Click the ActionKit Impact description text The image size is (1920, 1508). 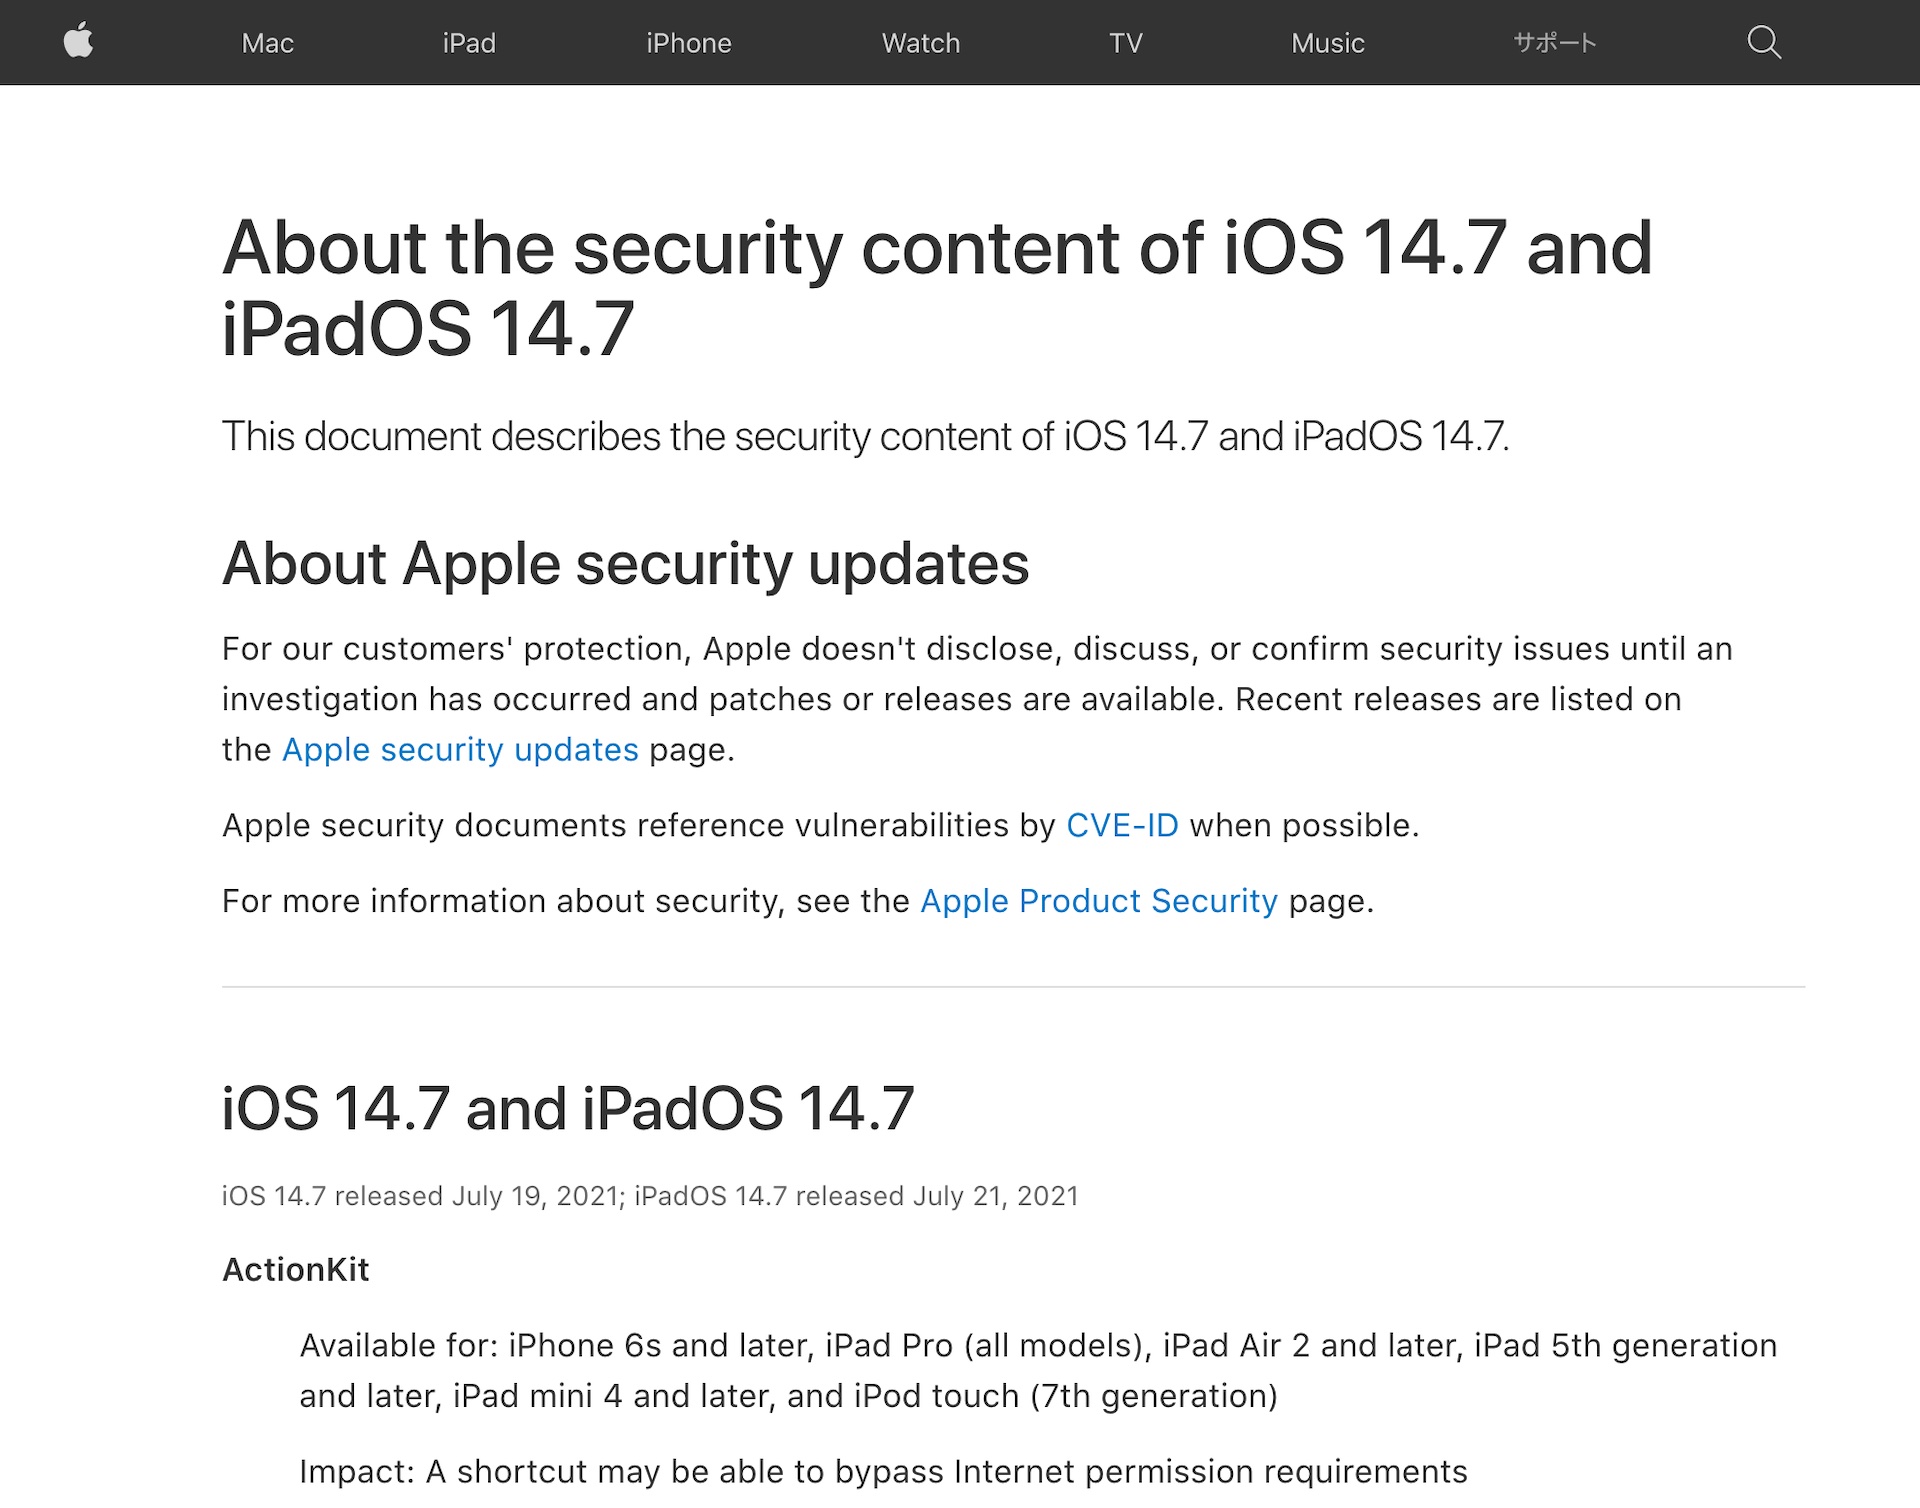[x=882, y=1472]
